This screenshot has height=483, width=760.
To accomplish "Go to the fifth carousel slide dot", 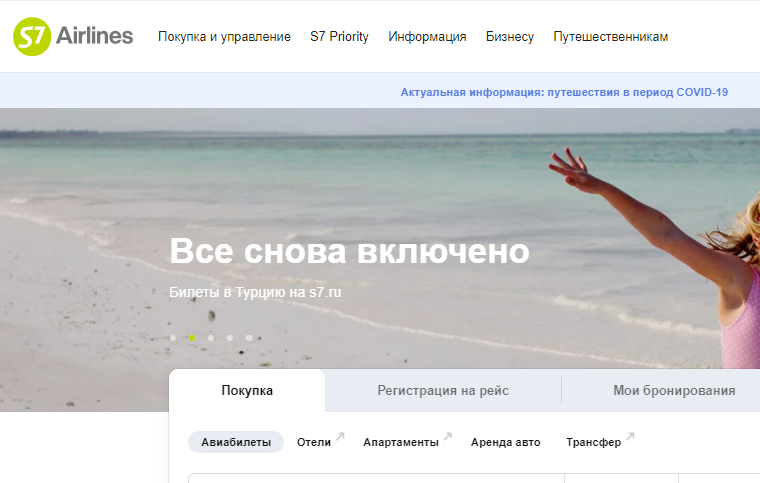I will [249, 338].
